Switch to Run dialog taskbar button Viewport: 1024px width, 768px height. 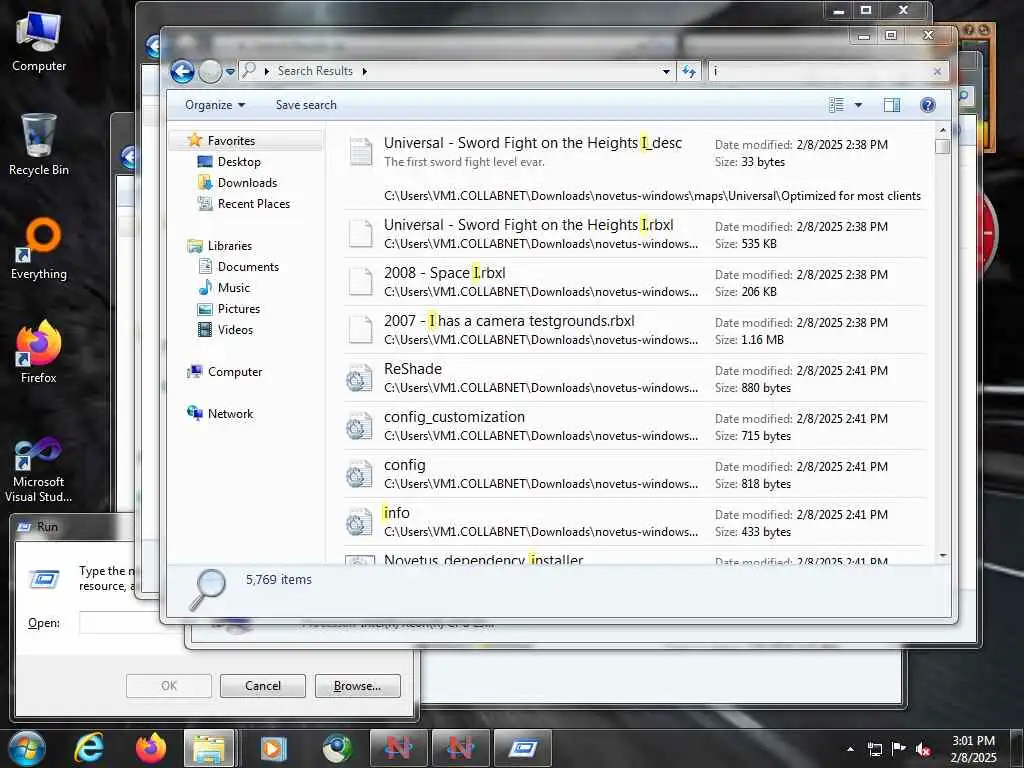(522, 748)
